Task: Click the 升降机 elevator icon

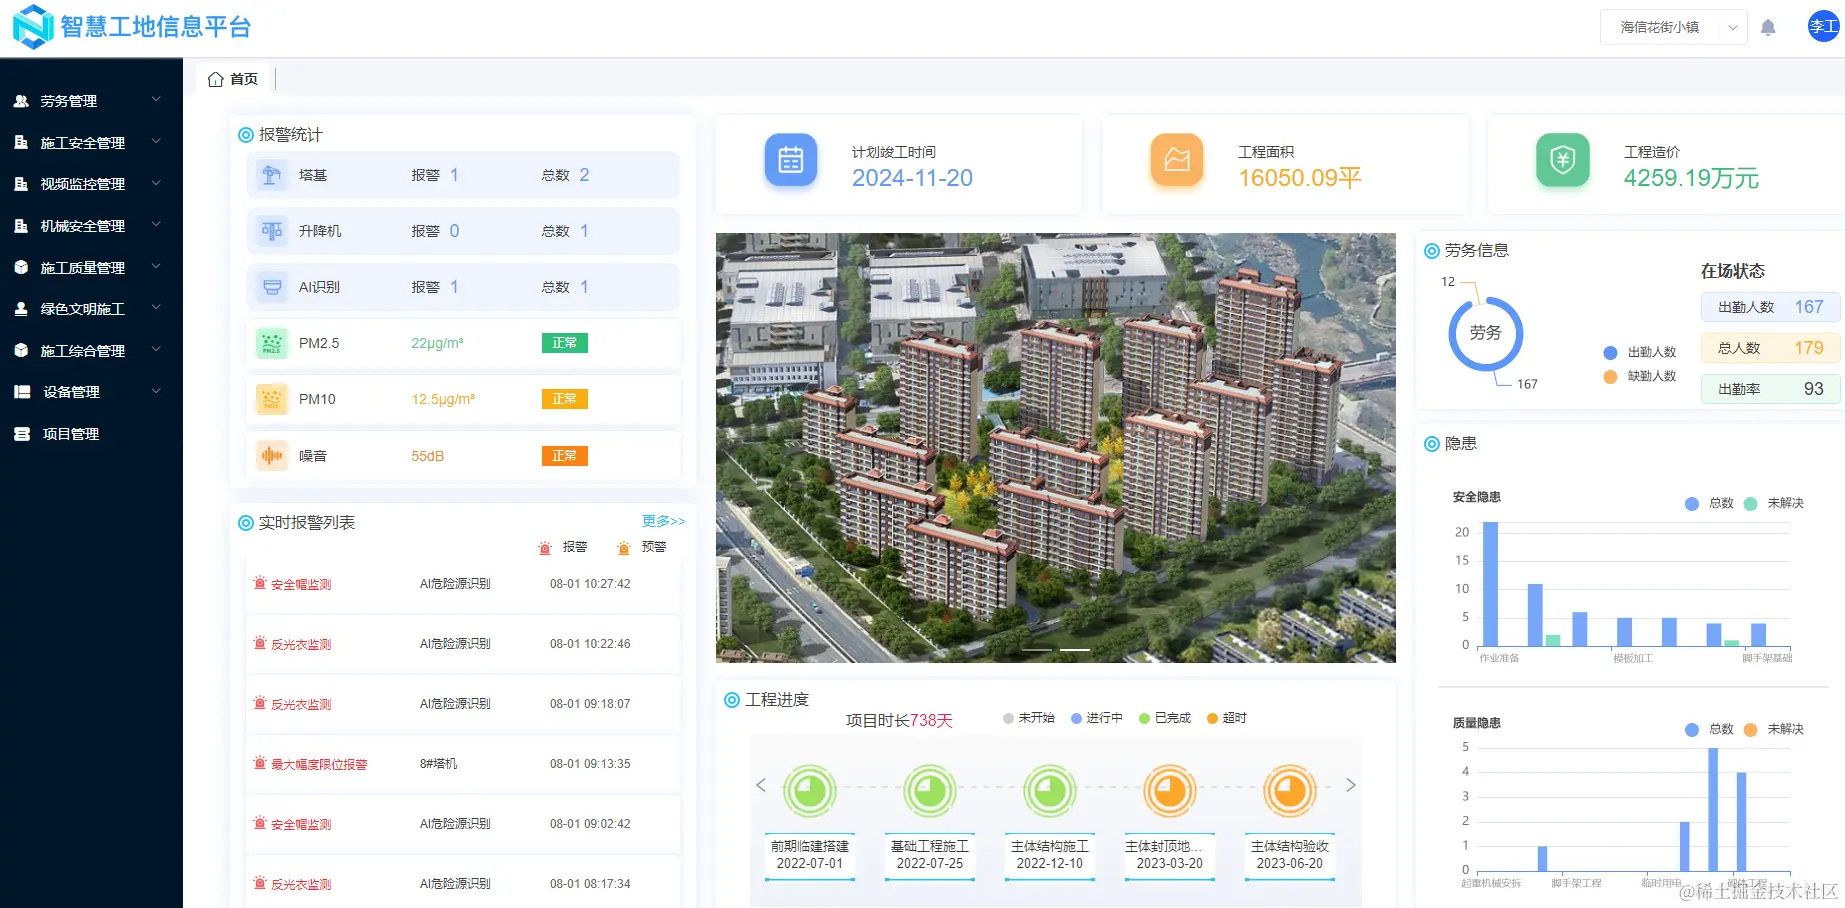Action: pos(271,231)
